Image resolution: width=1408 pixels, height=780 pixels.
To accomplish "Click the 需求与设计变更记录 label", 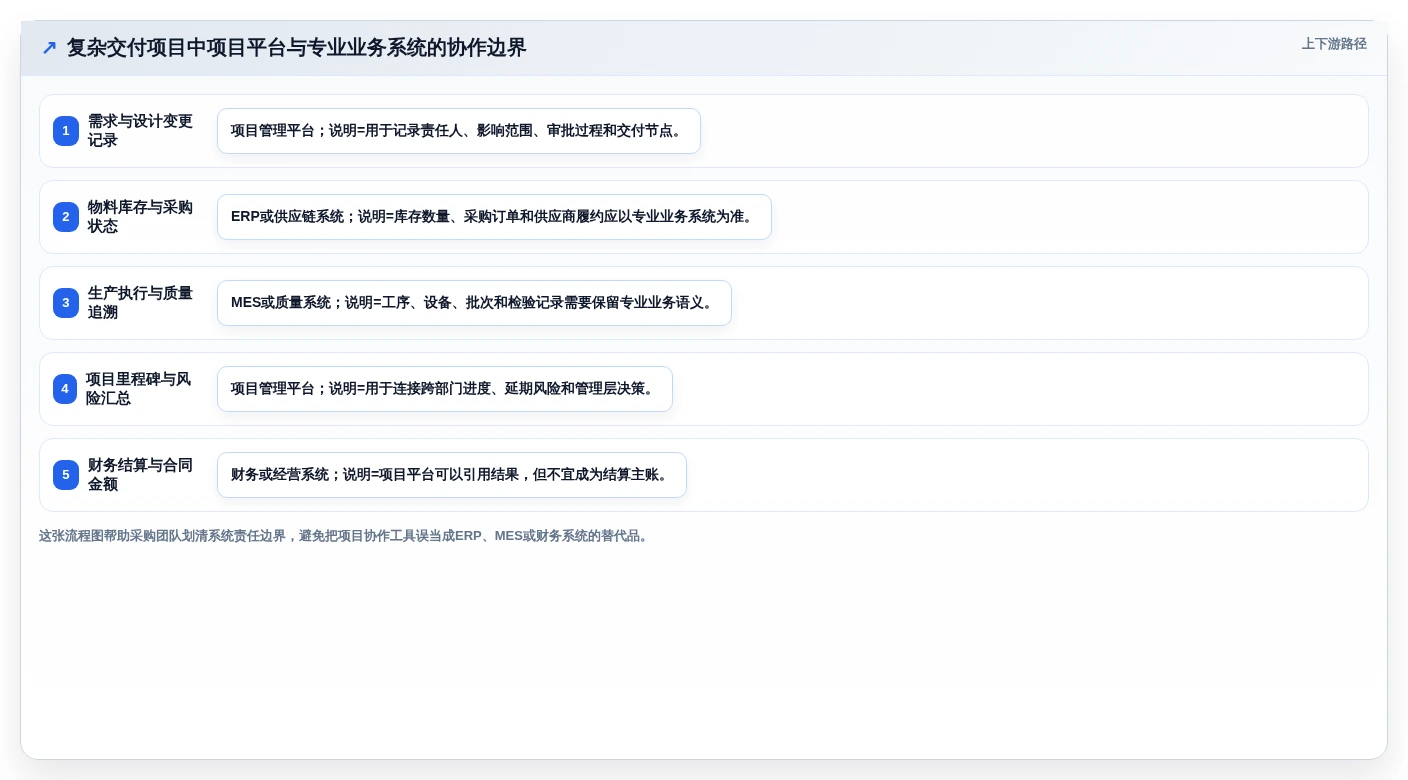I will click(x=140, y=131).
